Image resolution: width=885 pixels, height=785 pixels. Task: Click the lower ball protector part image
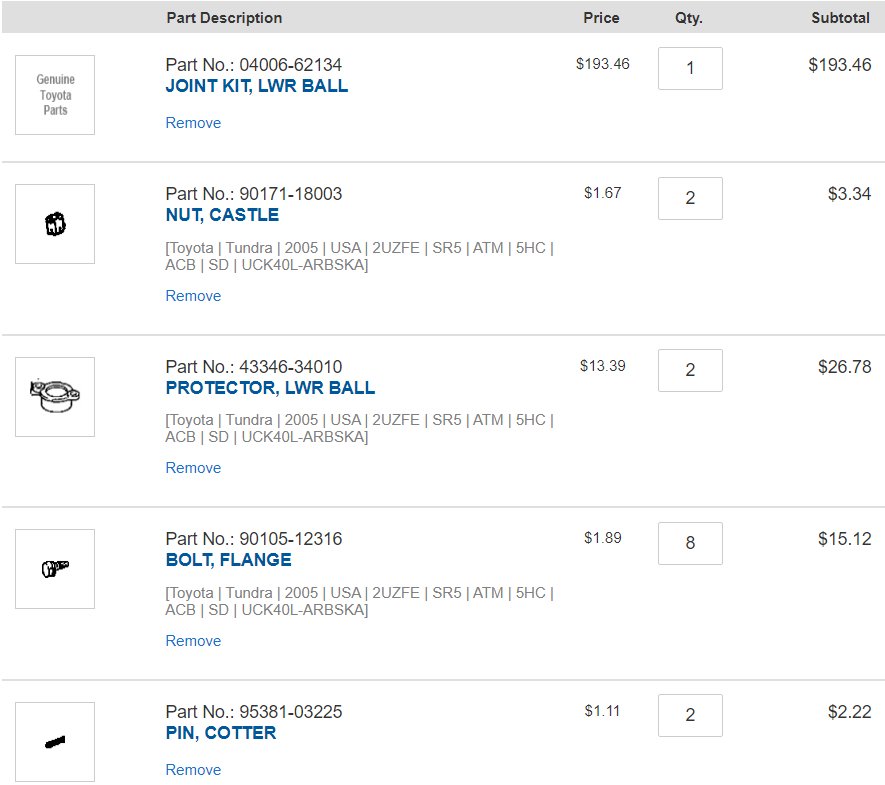55,397
